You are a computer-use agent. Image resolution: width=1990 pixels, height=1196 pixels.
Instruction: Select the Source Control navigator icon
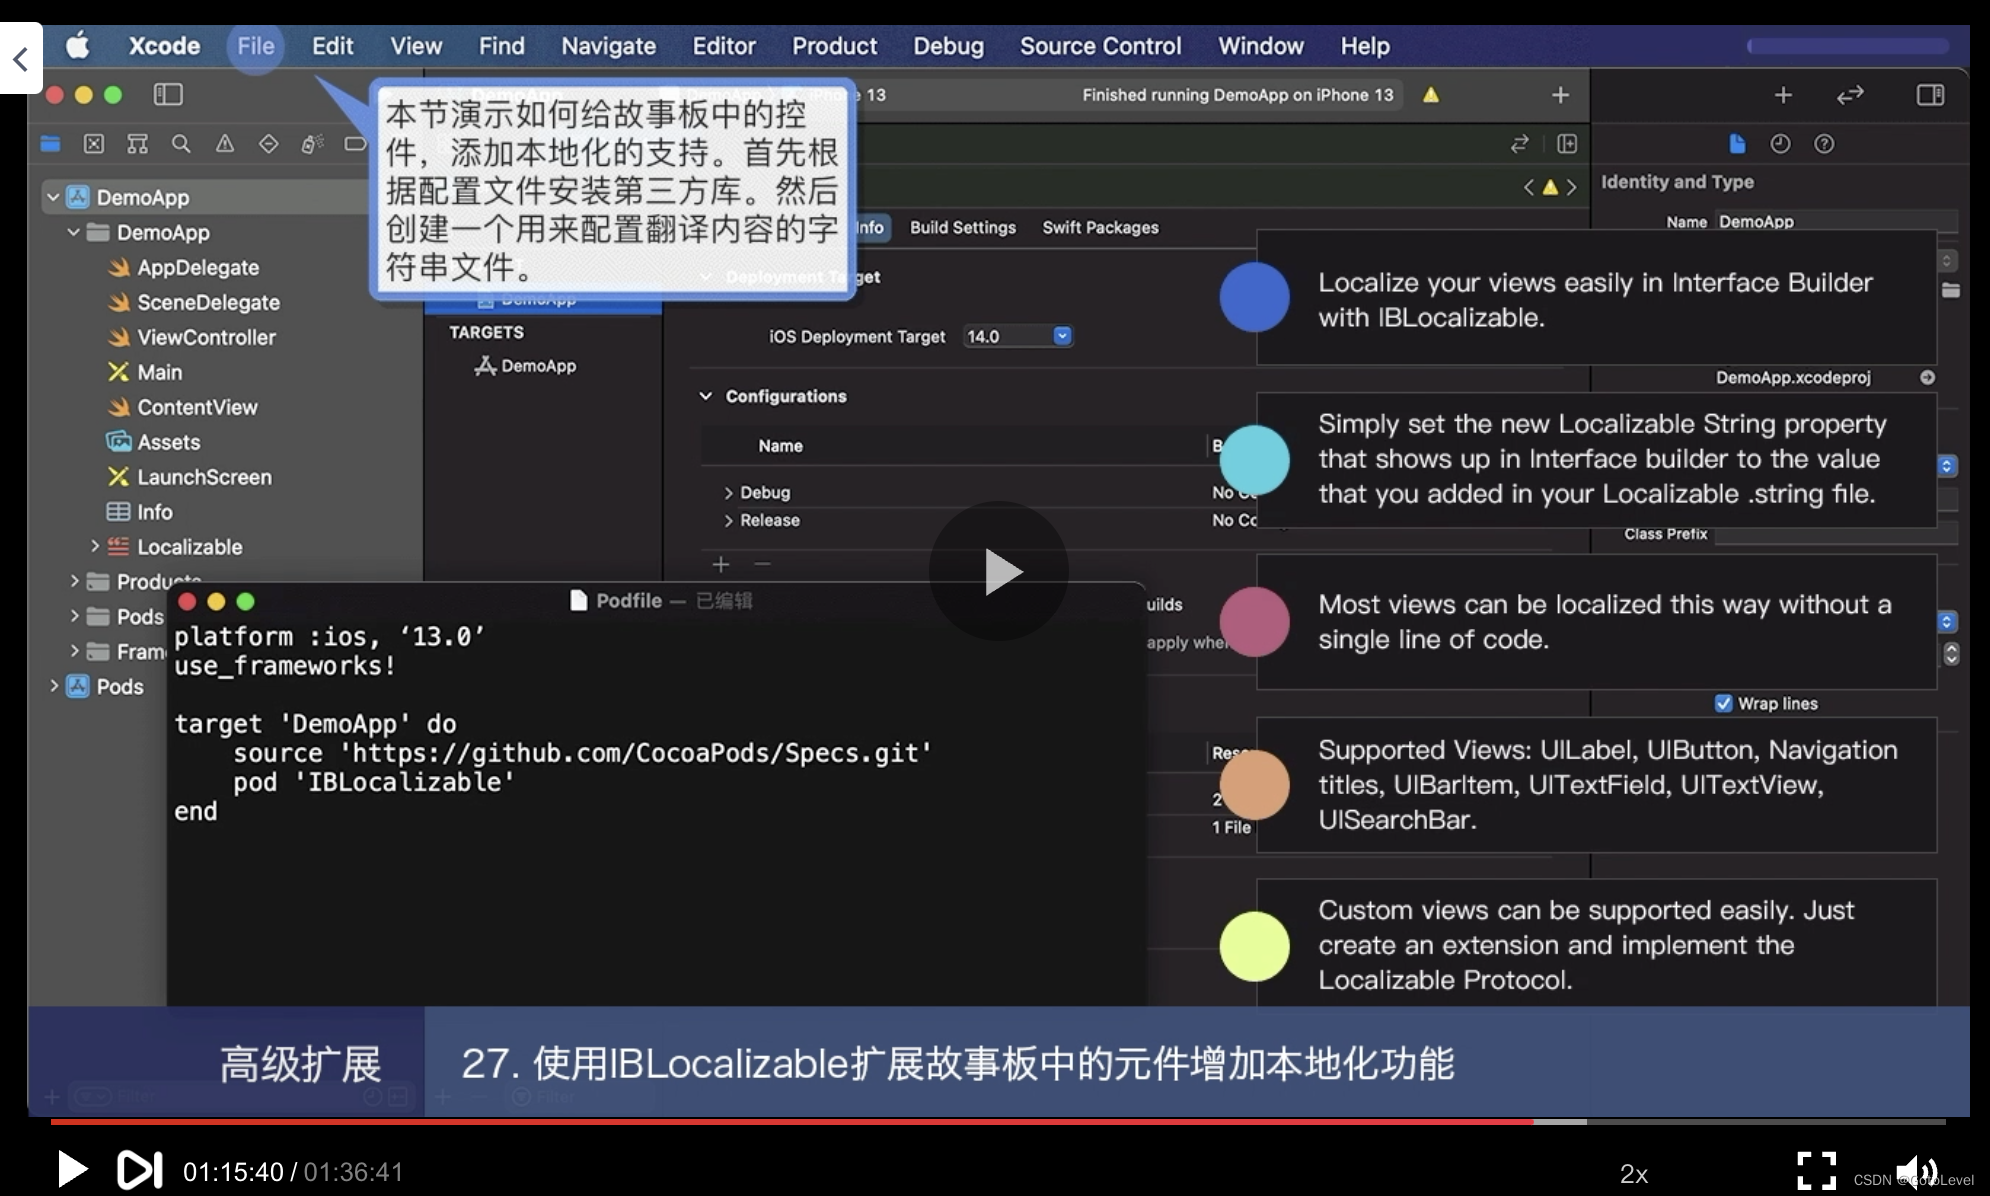click(x=94, y=144)
